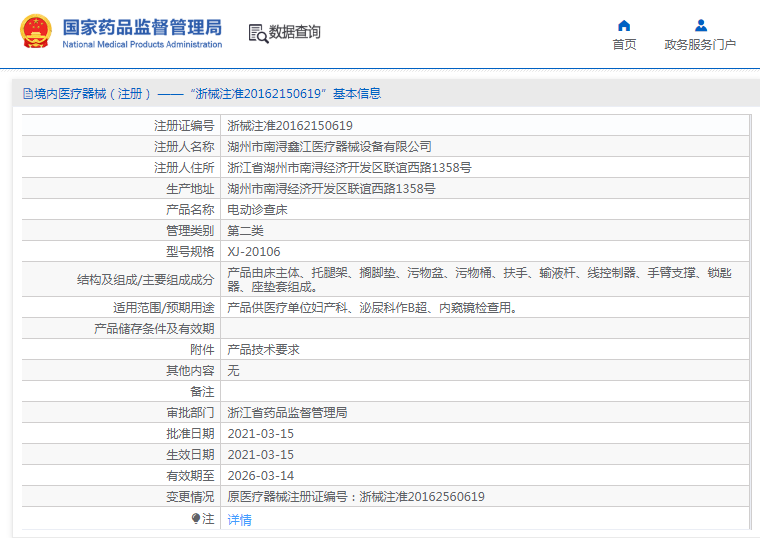Viewport: 760px width, 538px height.
Task: Click the 有效期至 row label
Action: click(190, 475)
